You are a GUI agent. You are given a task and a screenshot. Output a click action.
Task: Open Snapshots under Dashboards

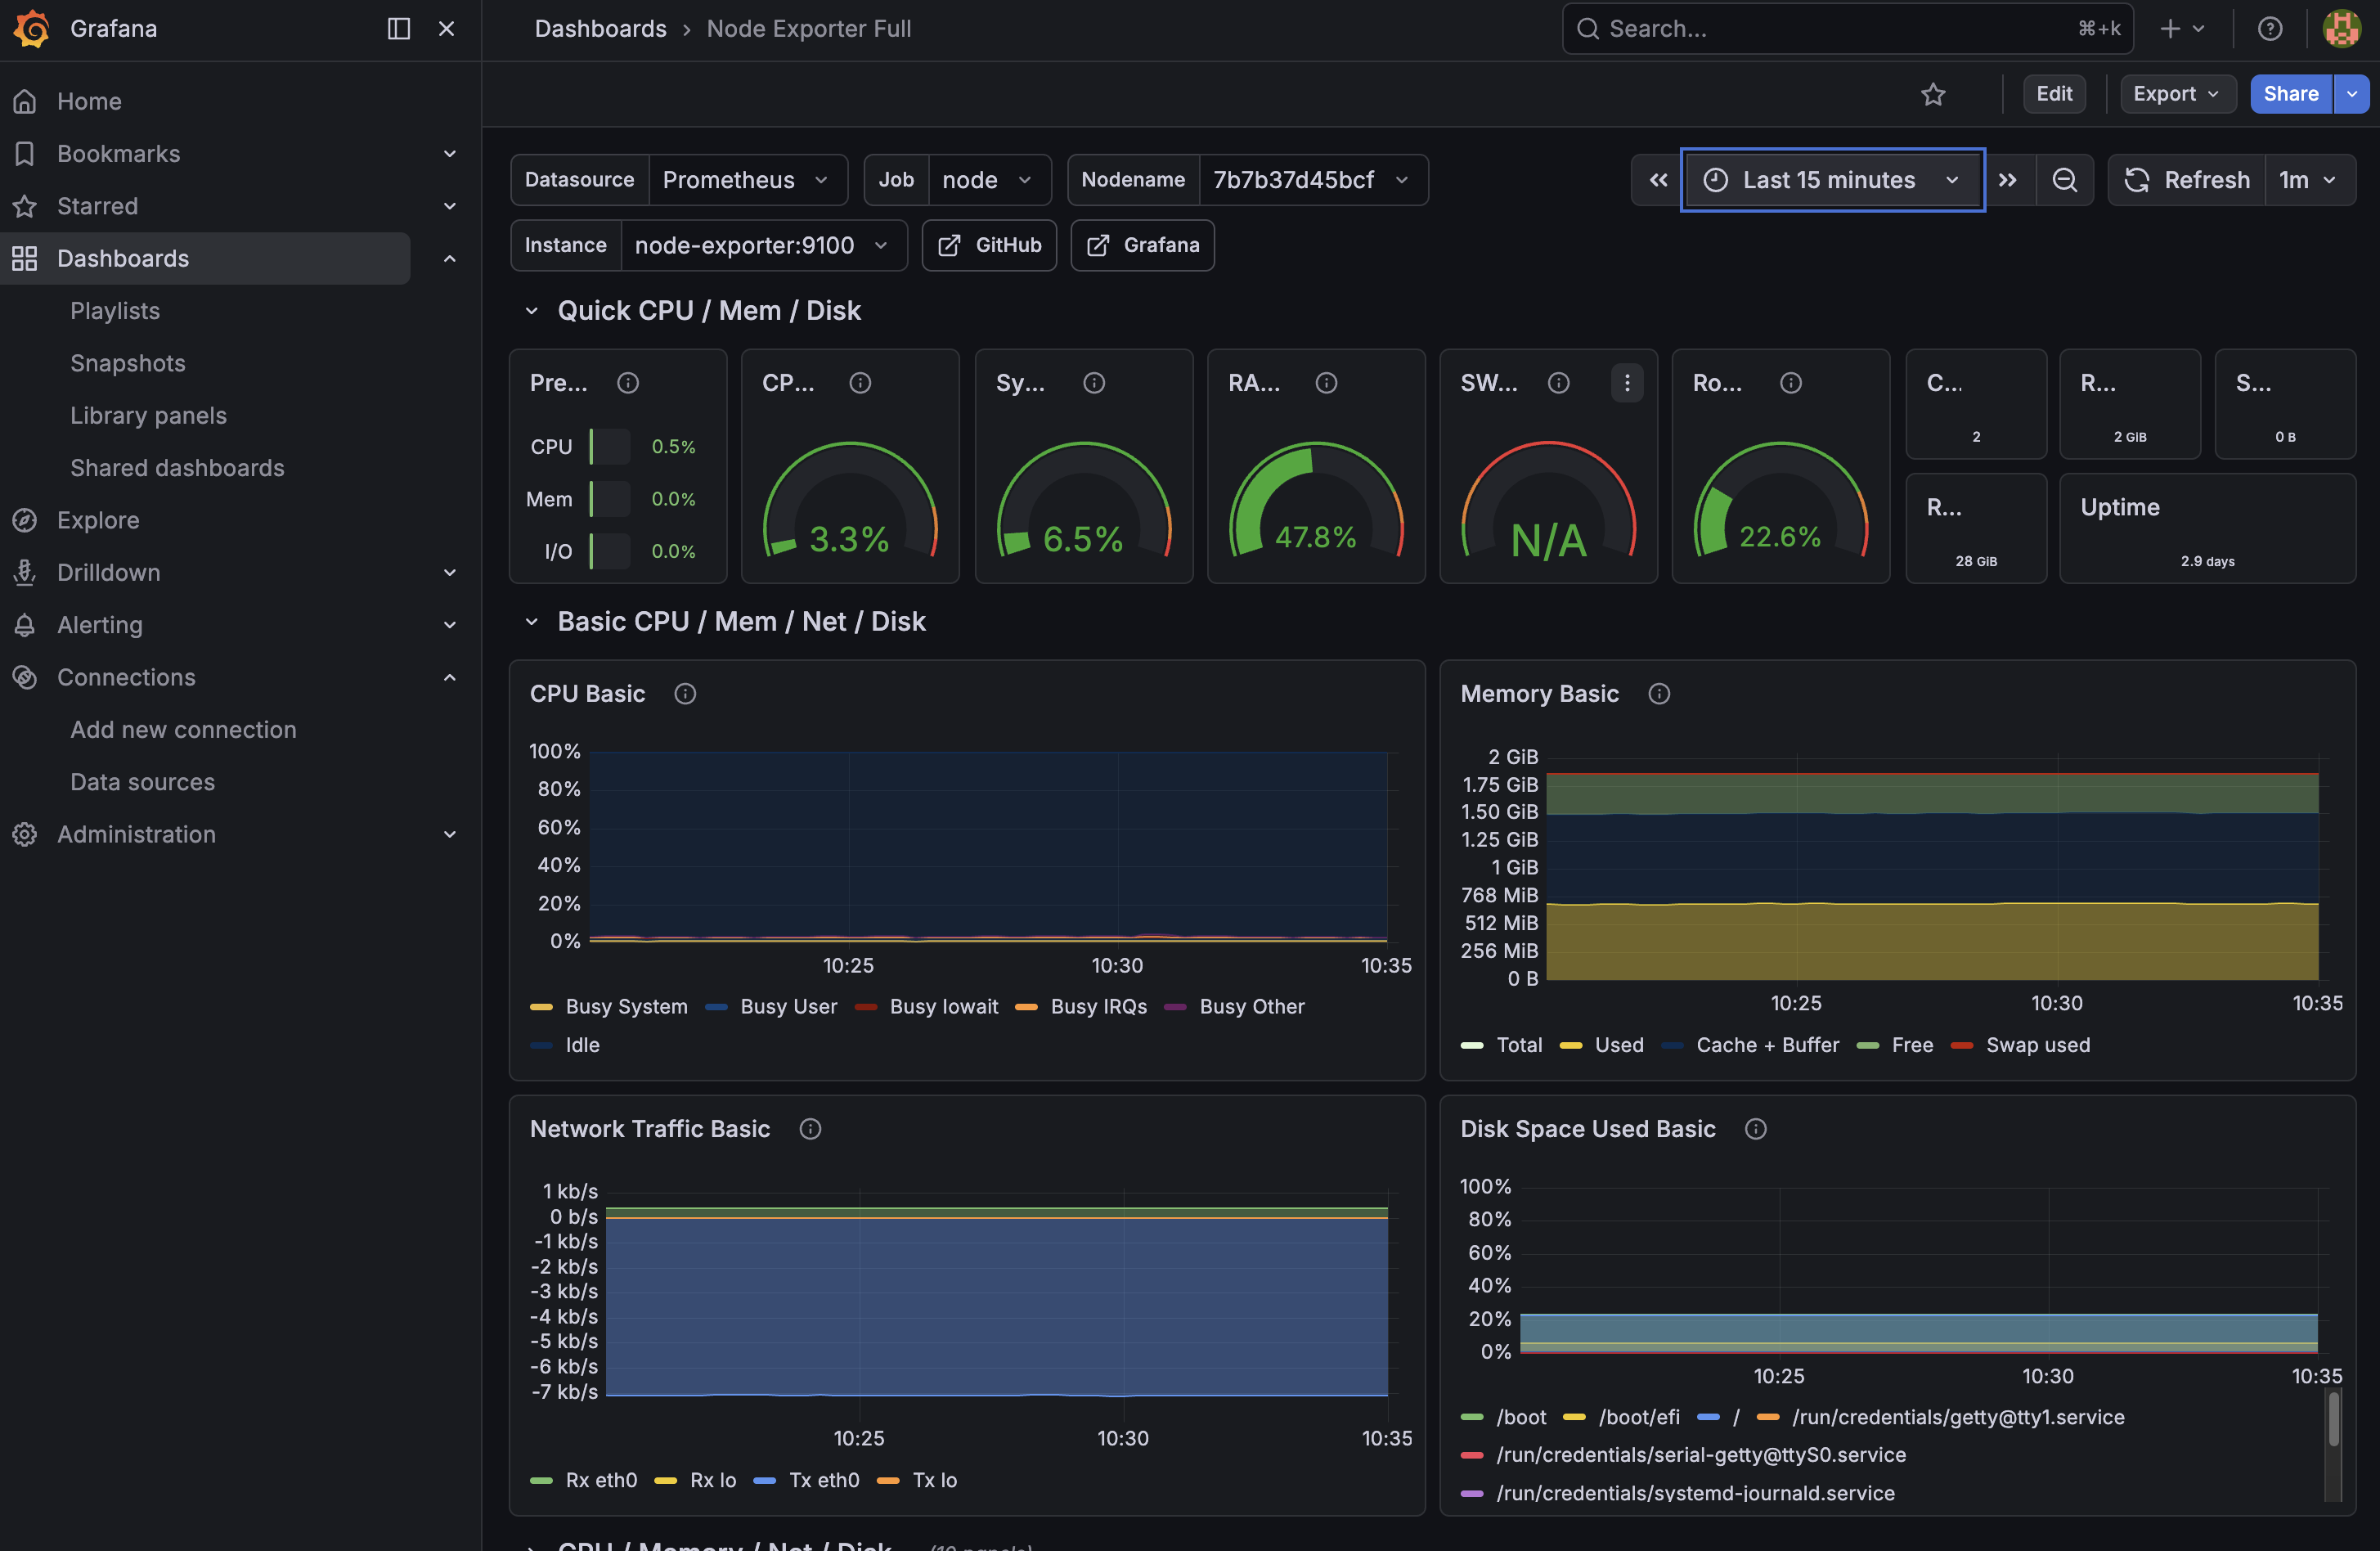tap(128, 363)
